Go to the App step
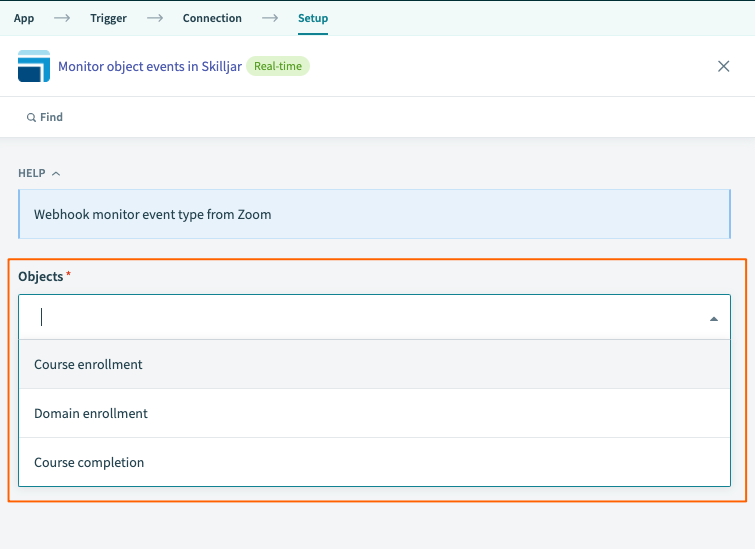 pyautogui.click(x=24, y=18)
